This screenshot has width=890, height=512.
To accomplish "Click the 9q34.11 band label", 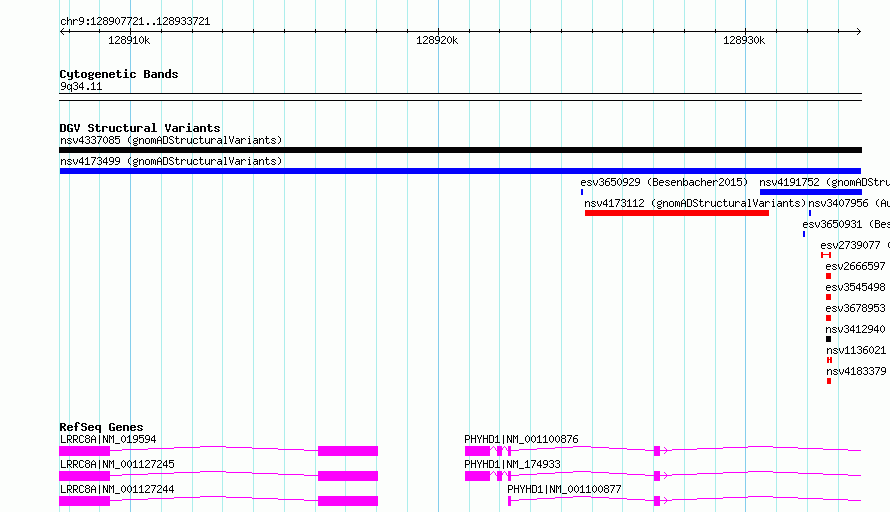I will tap(81, 86).
